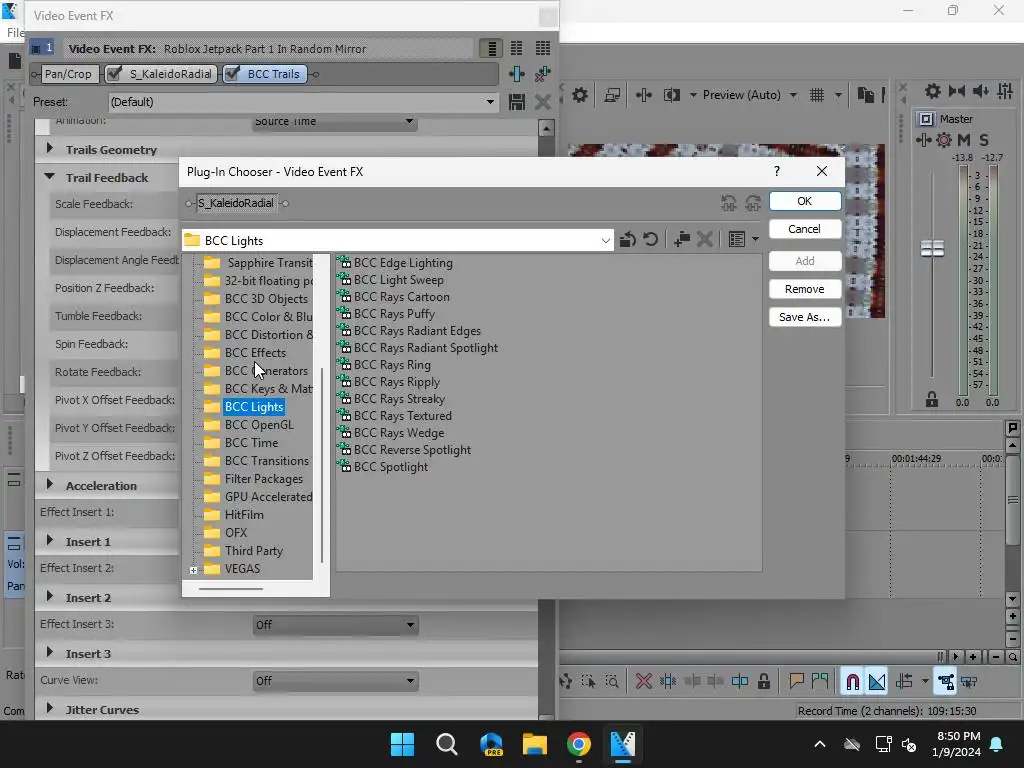
Task: Click the Dim Output speaker icon
Action: [x=981, y=91]
